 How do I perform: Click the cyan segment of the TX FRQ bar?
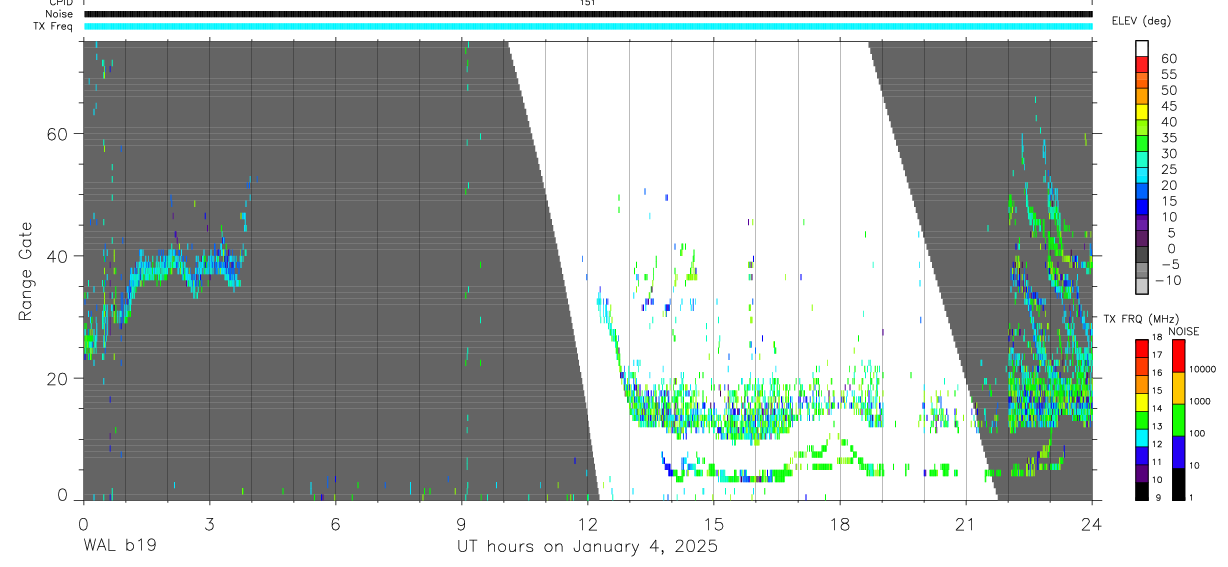pyautogui.click(x=1141, y=438)
